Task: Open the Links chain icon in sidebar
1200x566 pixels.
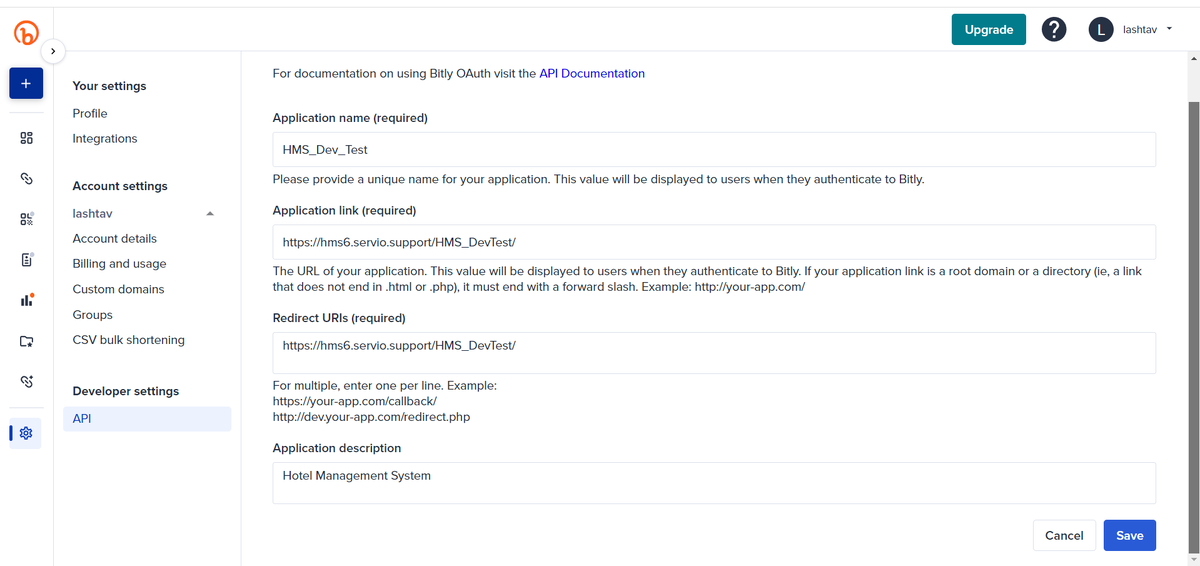Action: [x=27, y=178]
